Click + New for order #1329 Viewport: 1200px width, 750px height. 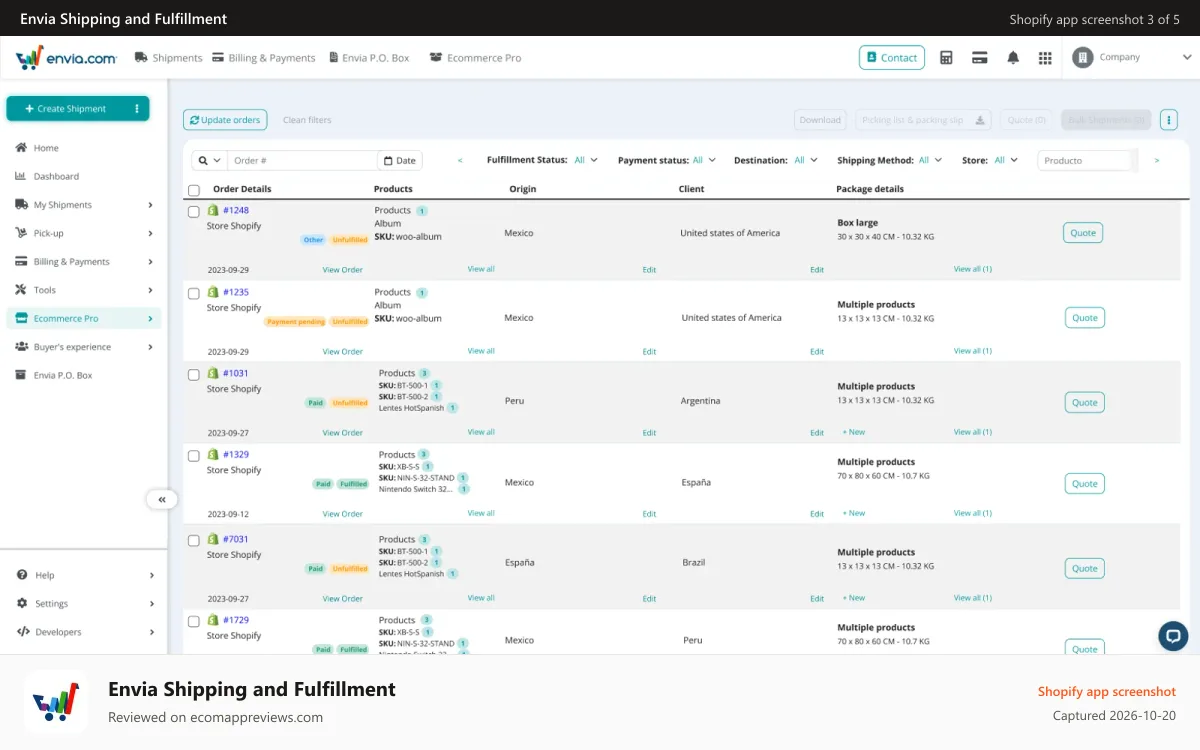tap(854, 513)
